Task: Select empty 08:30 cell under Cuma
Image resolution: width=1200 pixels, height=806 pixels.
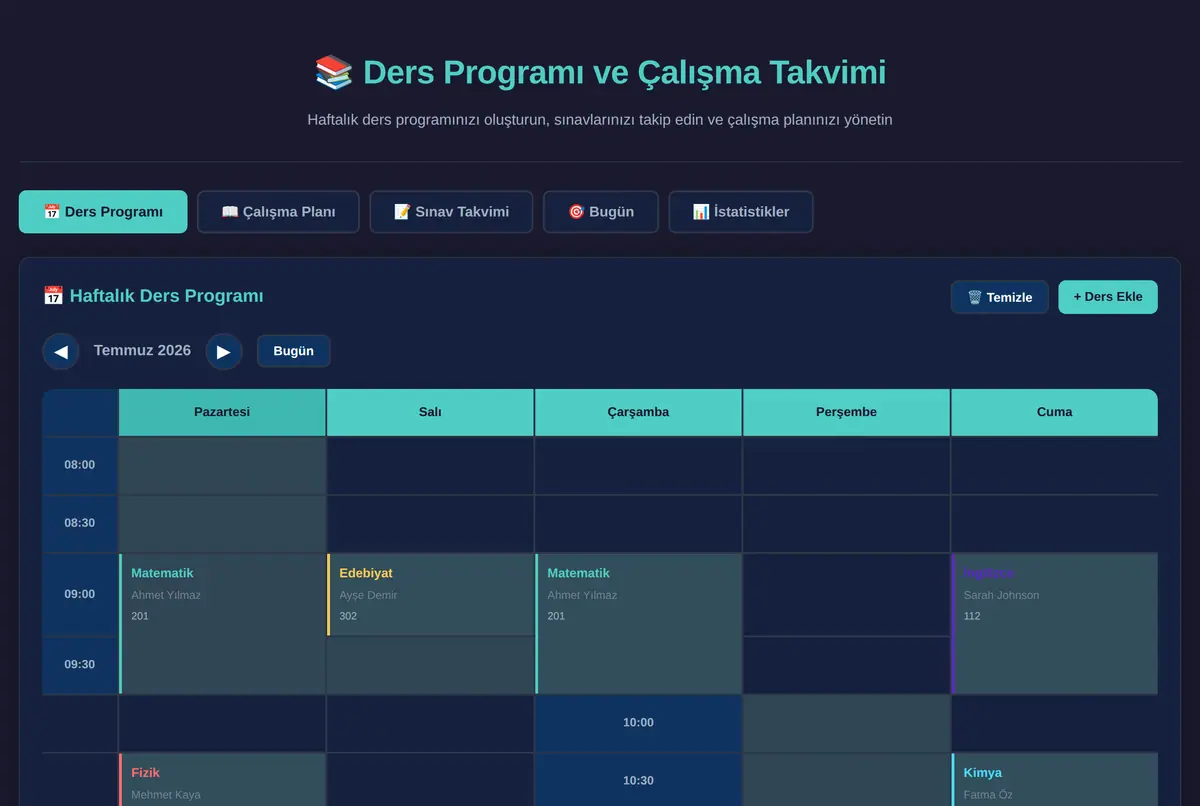Action: pos(1054,523)
